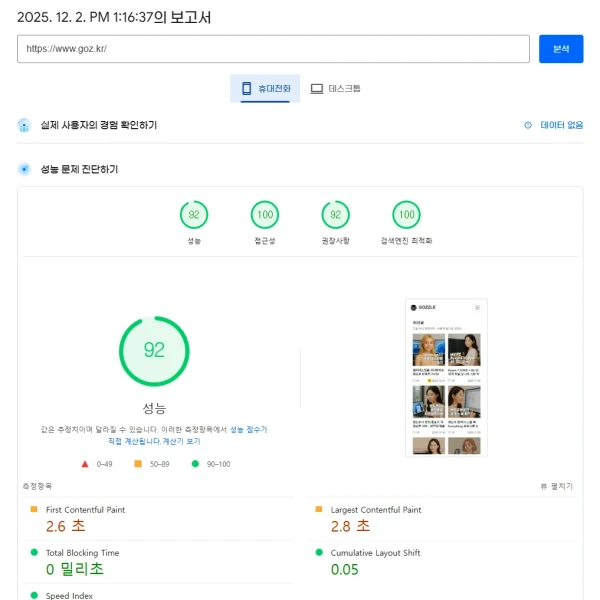Expand metrics with 펼치기 toggle
Image resolution: width=600 pixels, height=600 pixels.
point(556,486)
